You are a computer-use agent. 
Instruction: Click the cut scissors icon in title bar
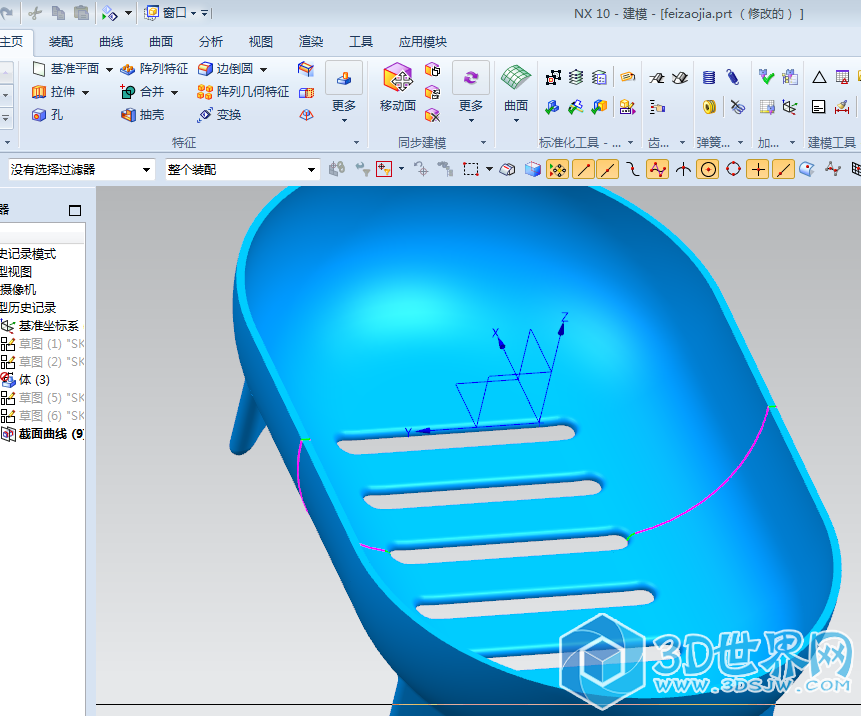35,13
